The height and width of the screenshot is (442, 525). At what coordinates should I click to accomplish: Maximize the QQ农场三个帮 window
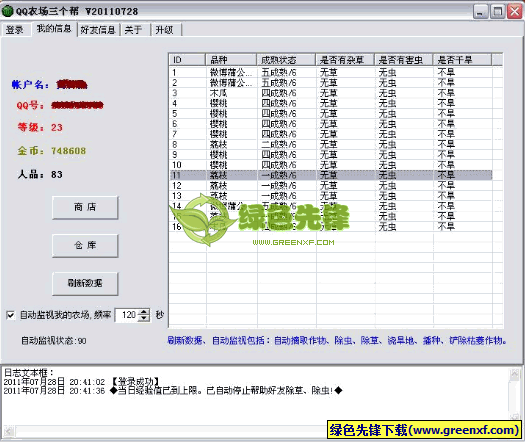coord(498,12)
